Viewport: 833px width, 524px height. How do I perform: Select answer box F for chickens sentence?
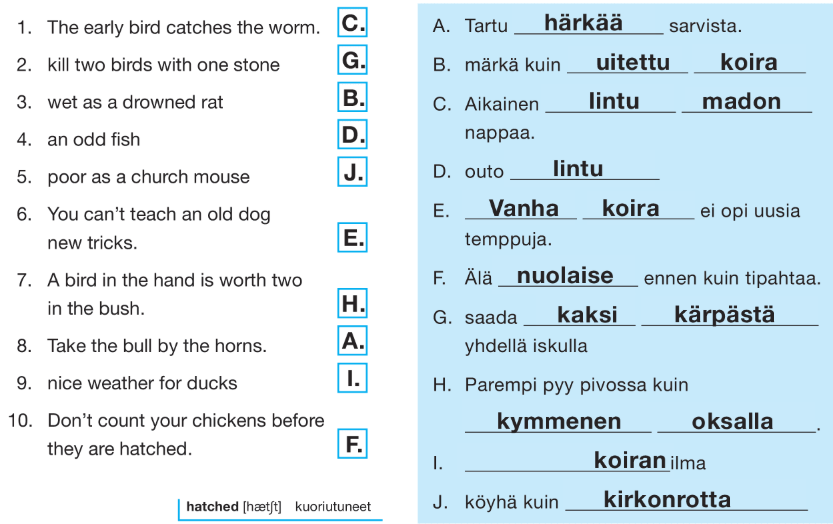[x=352, y=443]
